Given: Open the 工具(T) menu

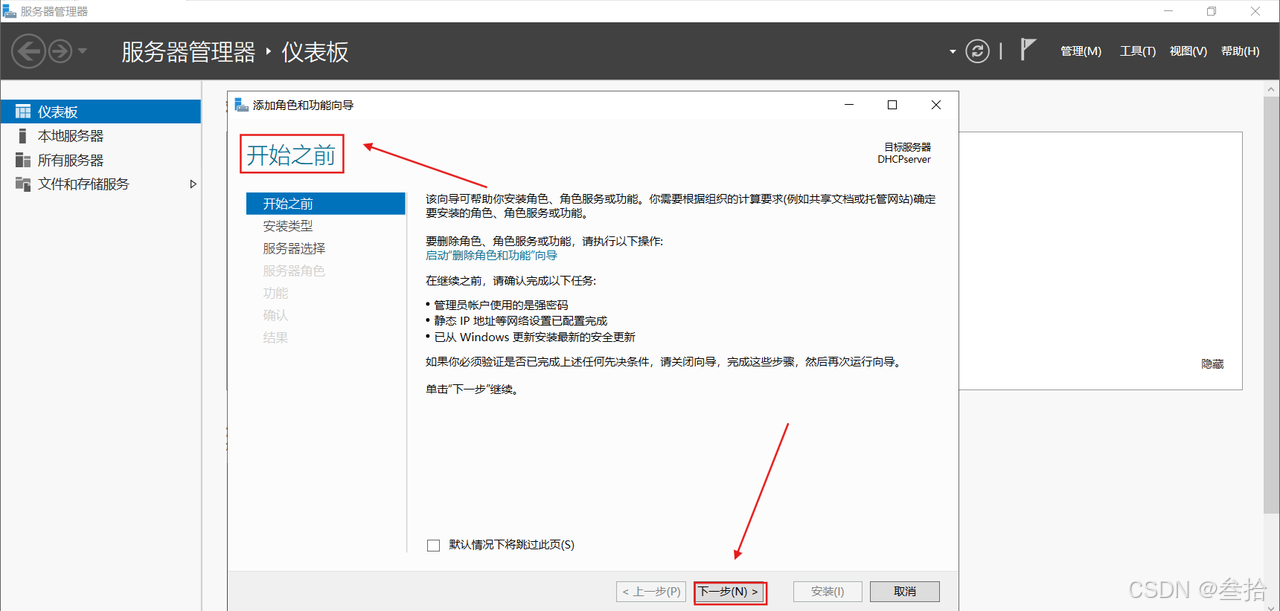Looking at the screenshot, I should (x=1137, y=51).
